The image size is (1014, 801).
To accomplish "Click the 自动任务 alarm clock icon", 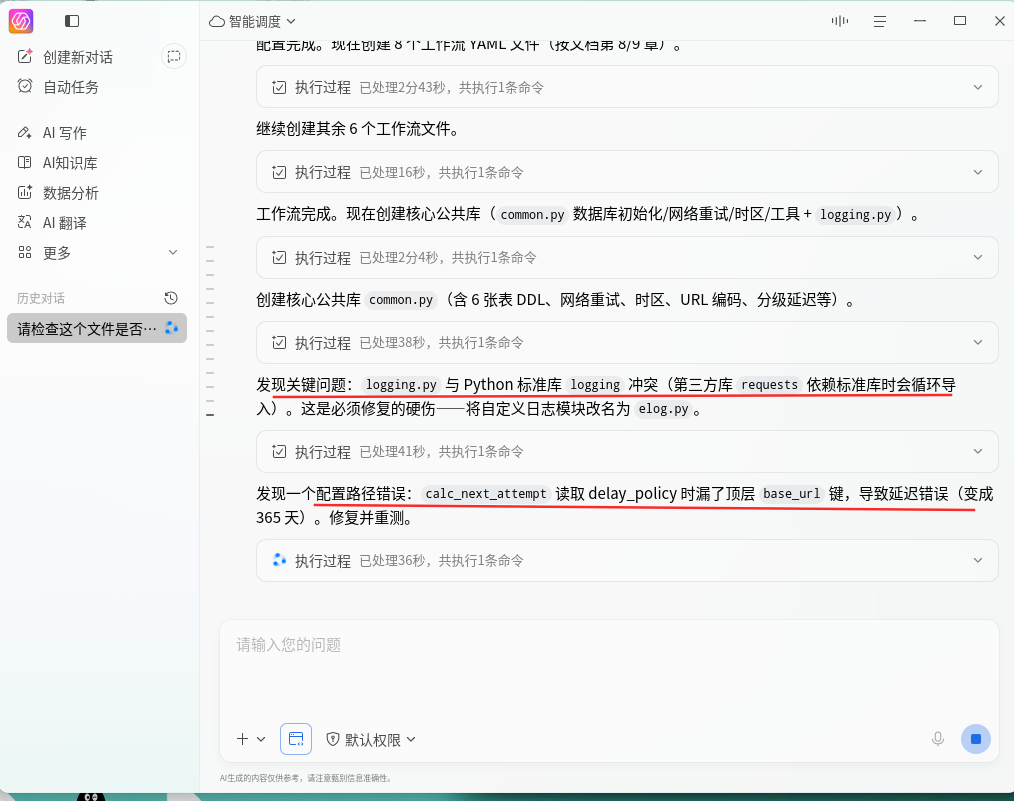I will point(25,86).
